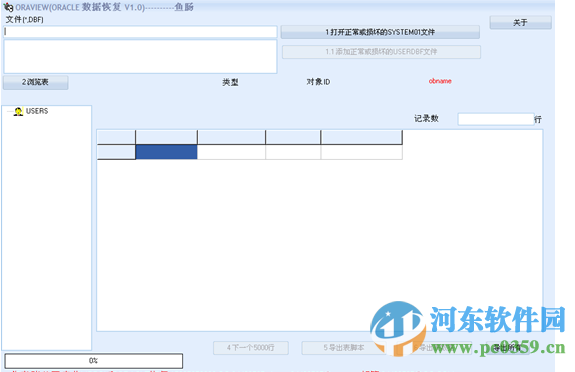Image resolution: width=575 pixels, height=372 pixels.
Task: Click the 0% progress bar
Action: coord(94,361)
